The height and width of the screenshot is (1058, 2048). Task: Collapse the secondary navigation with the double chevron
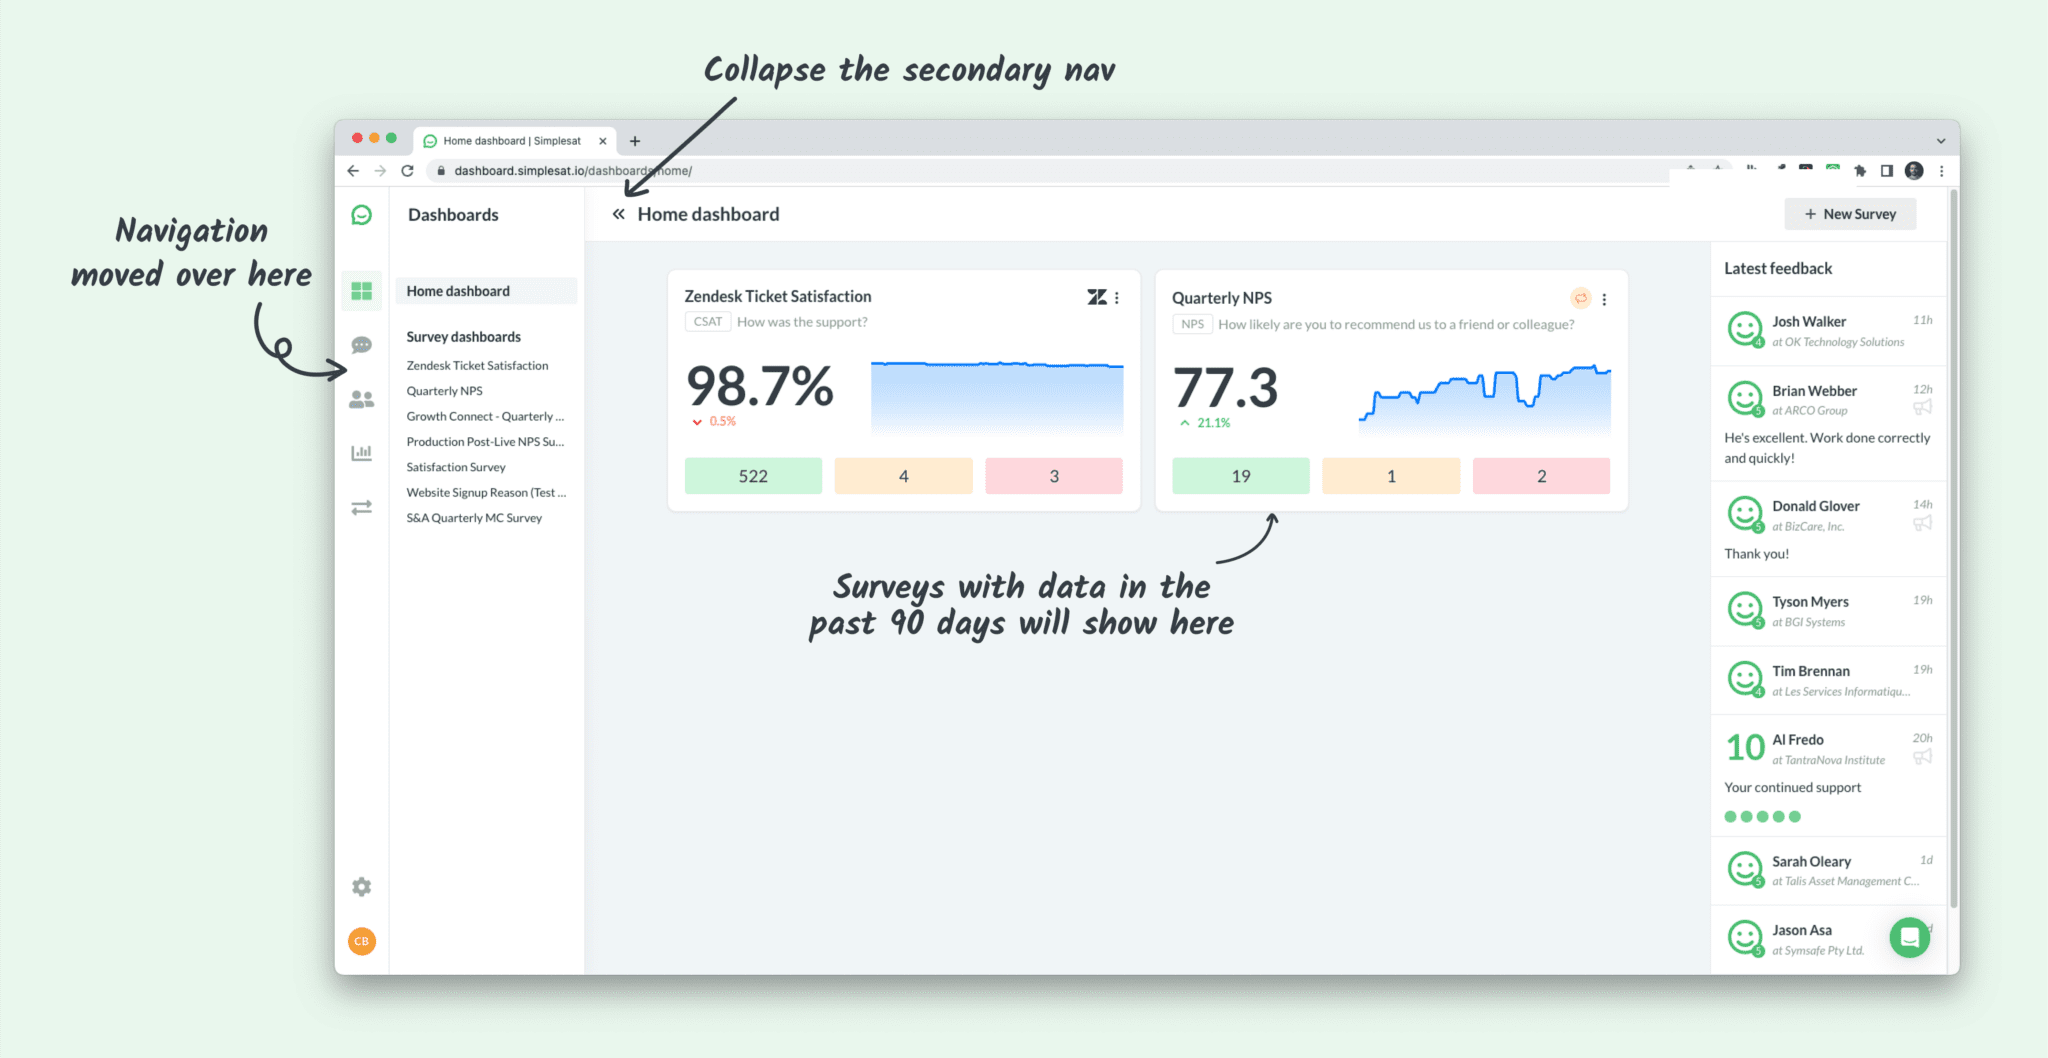coord(618,213)
